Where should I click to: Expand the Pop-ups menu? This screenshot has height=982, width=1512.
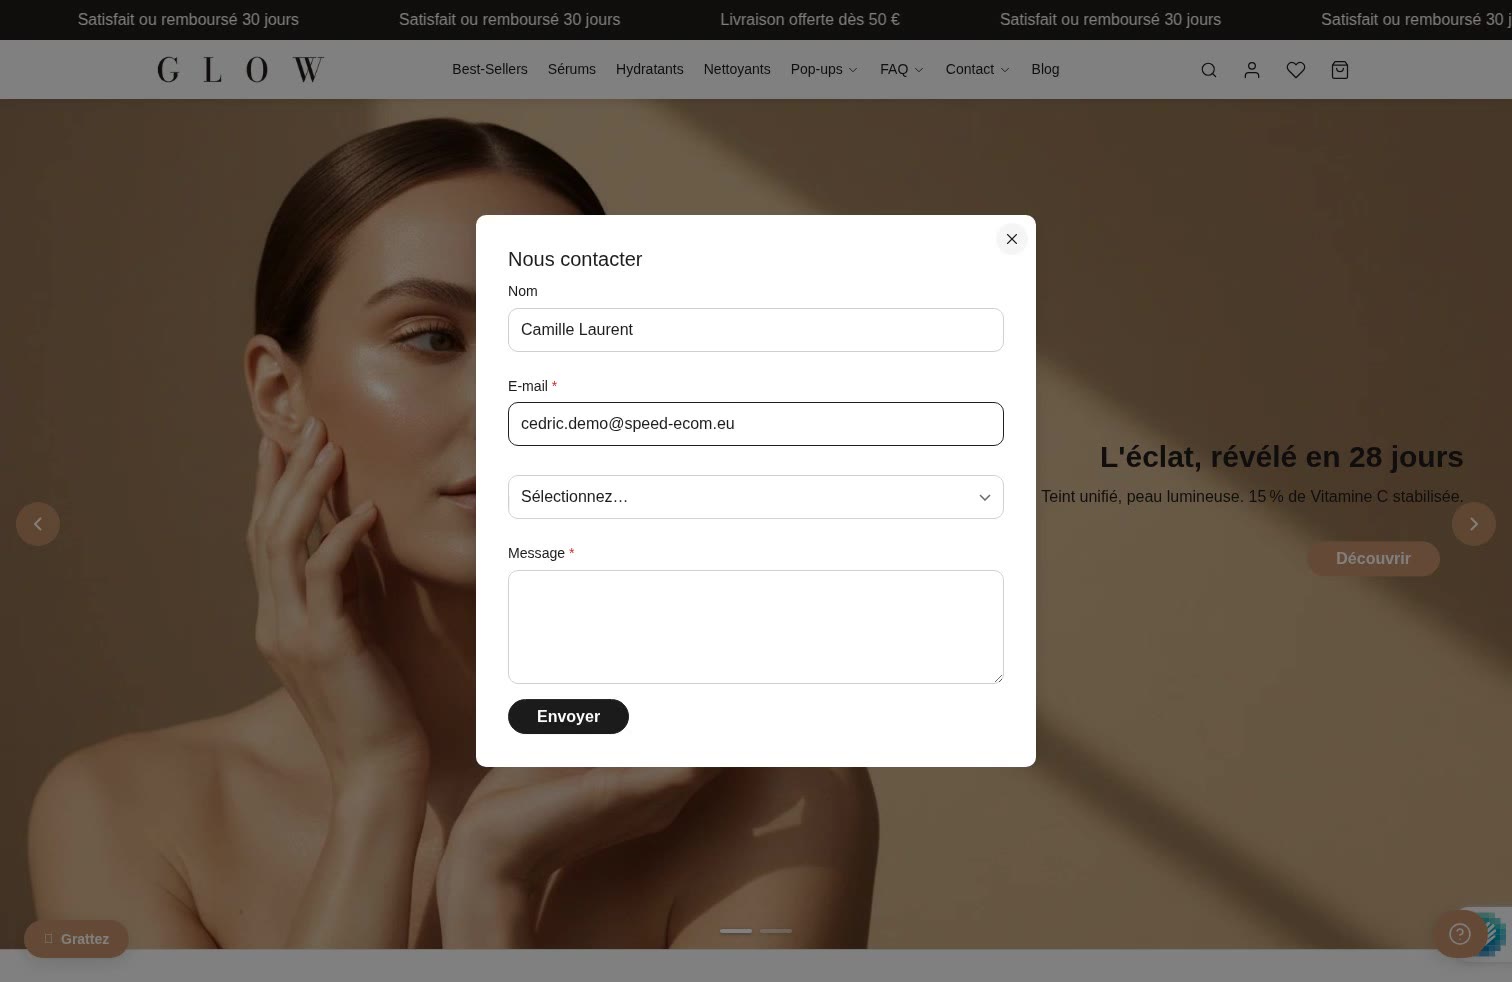click(824, 69)
